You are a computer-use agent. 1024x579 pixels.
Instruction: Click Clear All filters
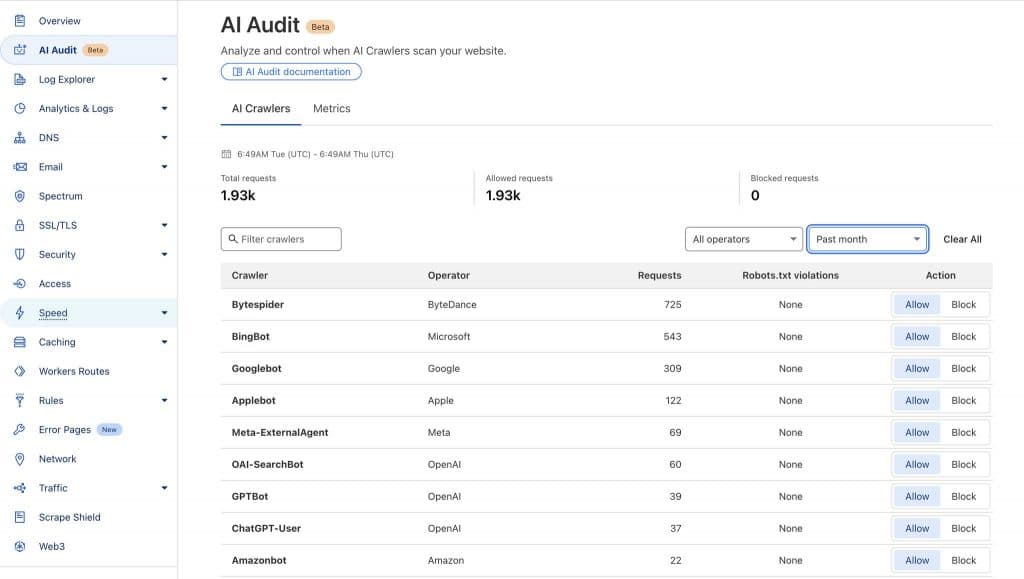tap(962, 239)
